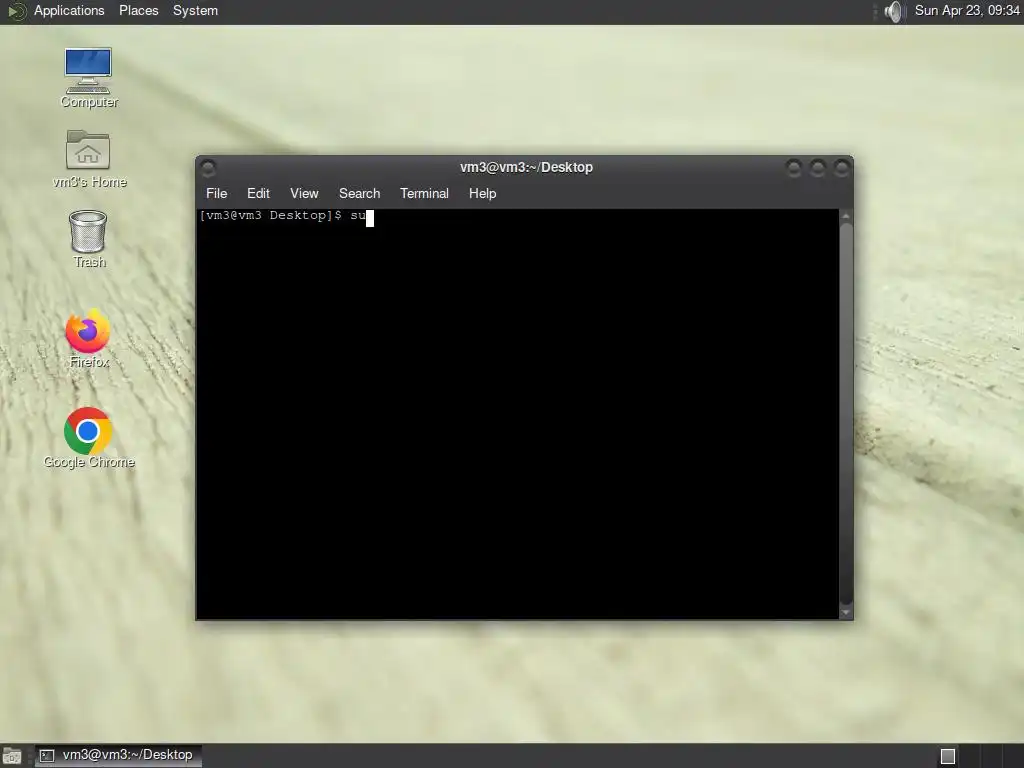Close the terminal window
This screenshot has width=1024, height=768.
point(841,168)
